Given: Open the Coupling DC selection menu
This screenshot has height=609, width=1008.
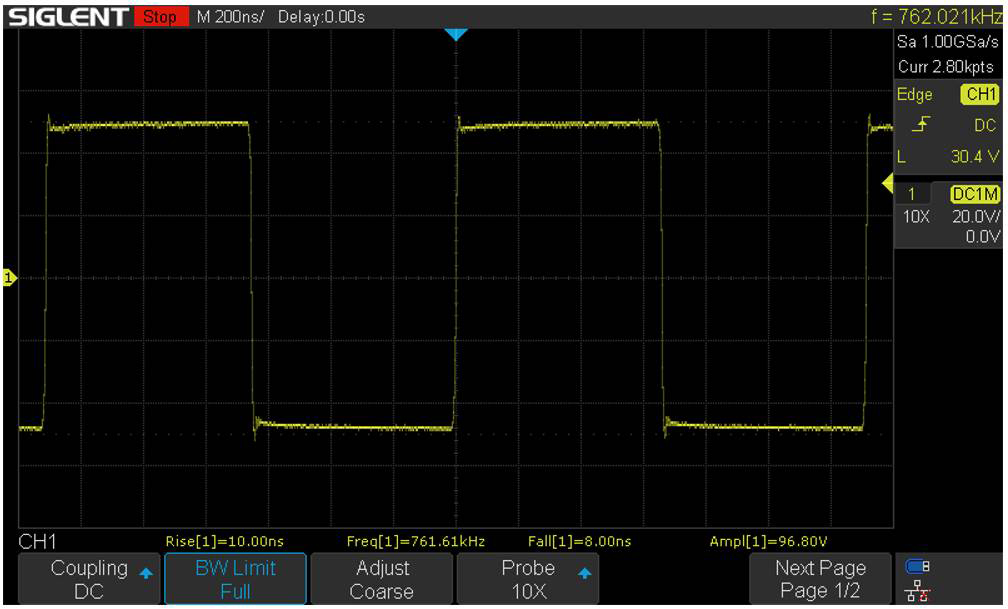Looking at the screenshot, I should pyautogui.click(x=89, y=579).
